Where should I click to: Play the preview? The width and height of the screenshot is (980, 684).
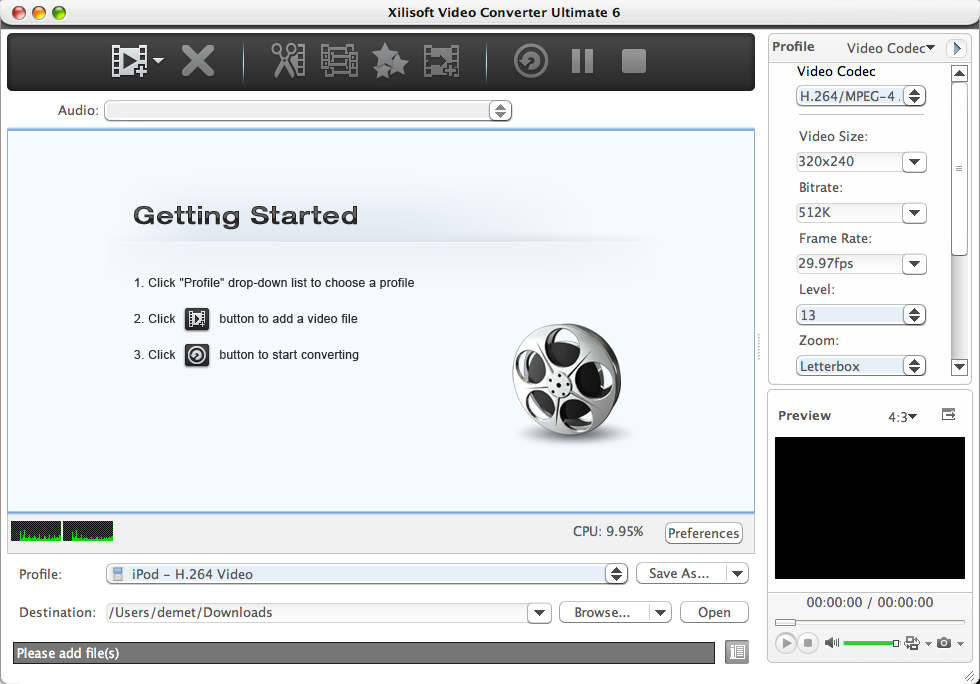coord(786,643)
